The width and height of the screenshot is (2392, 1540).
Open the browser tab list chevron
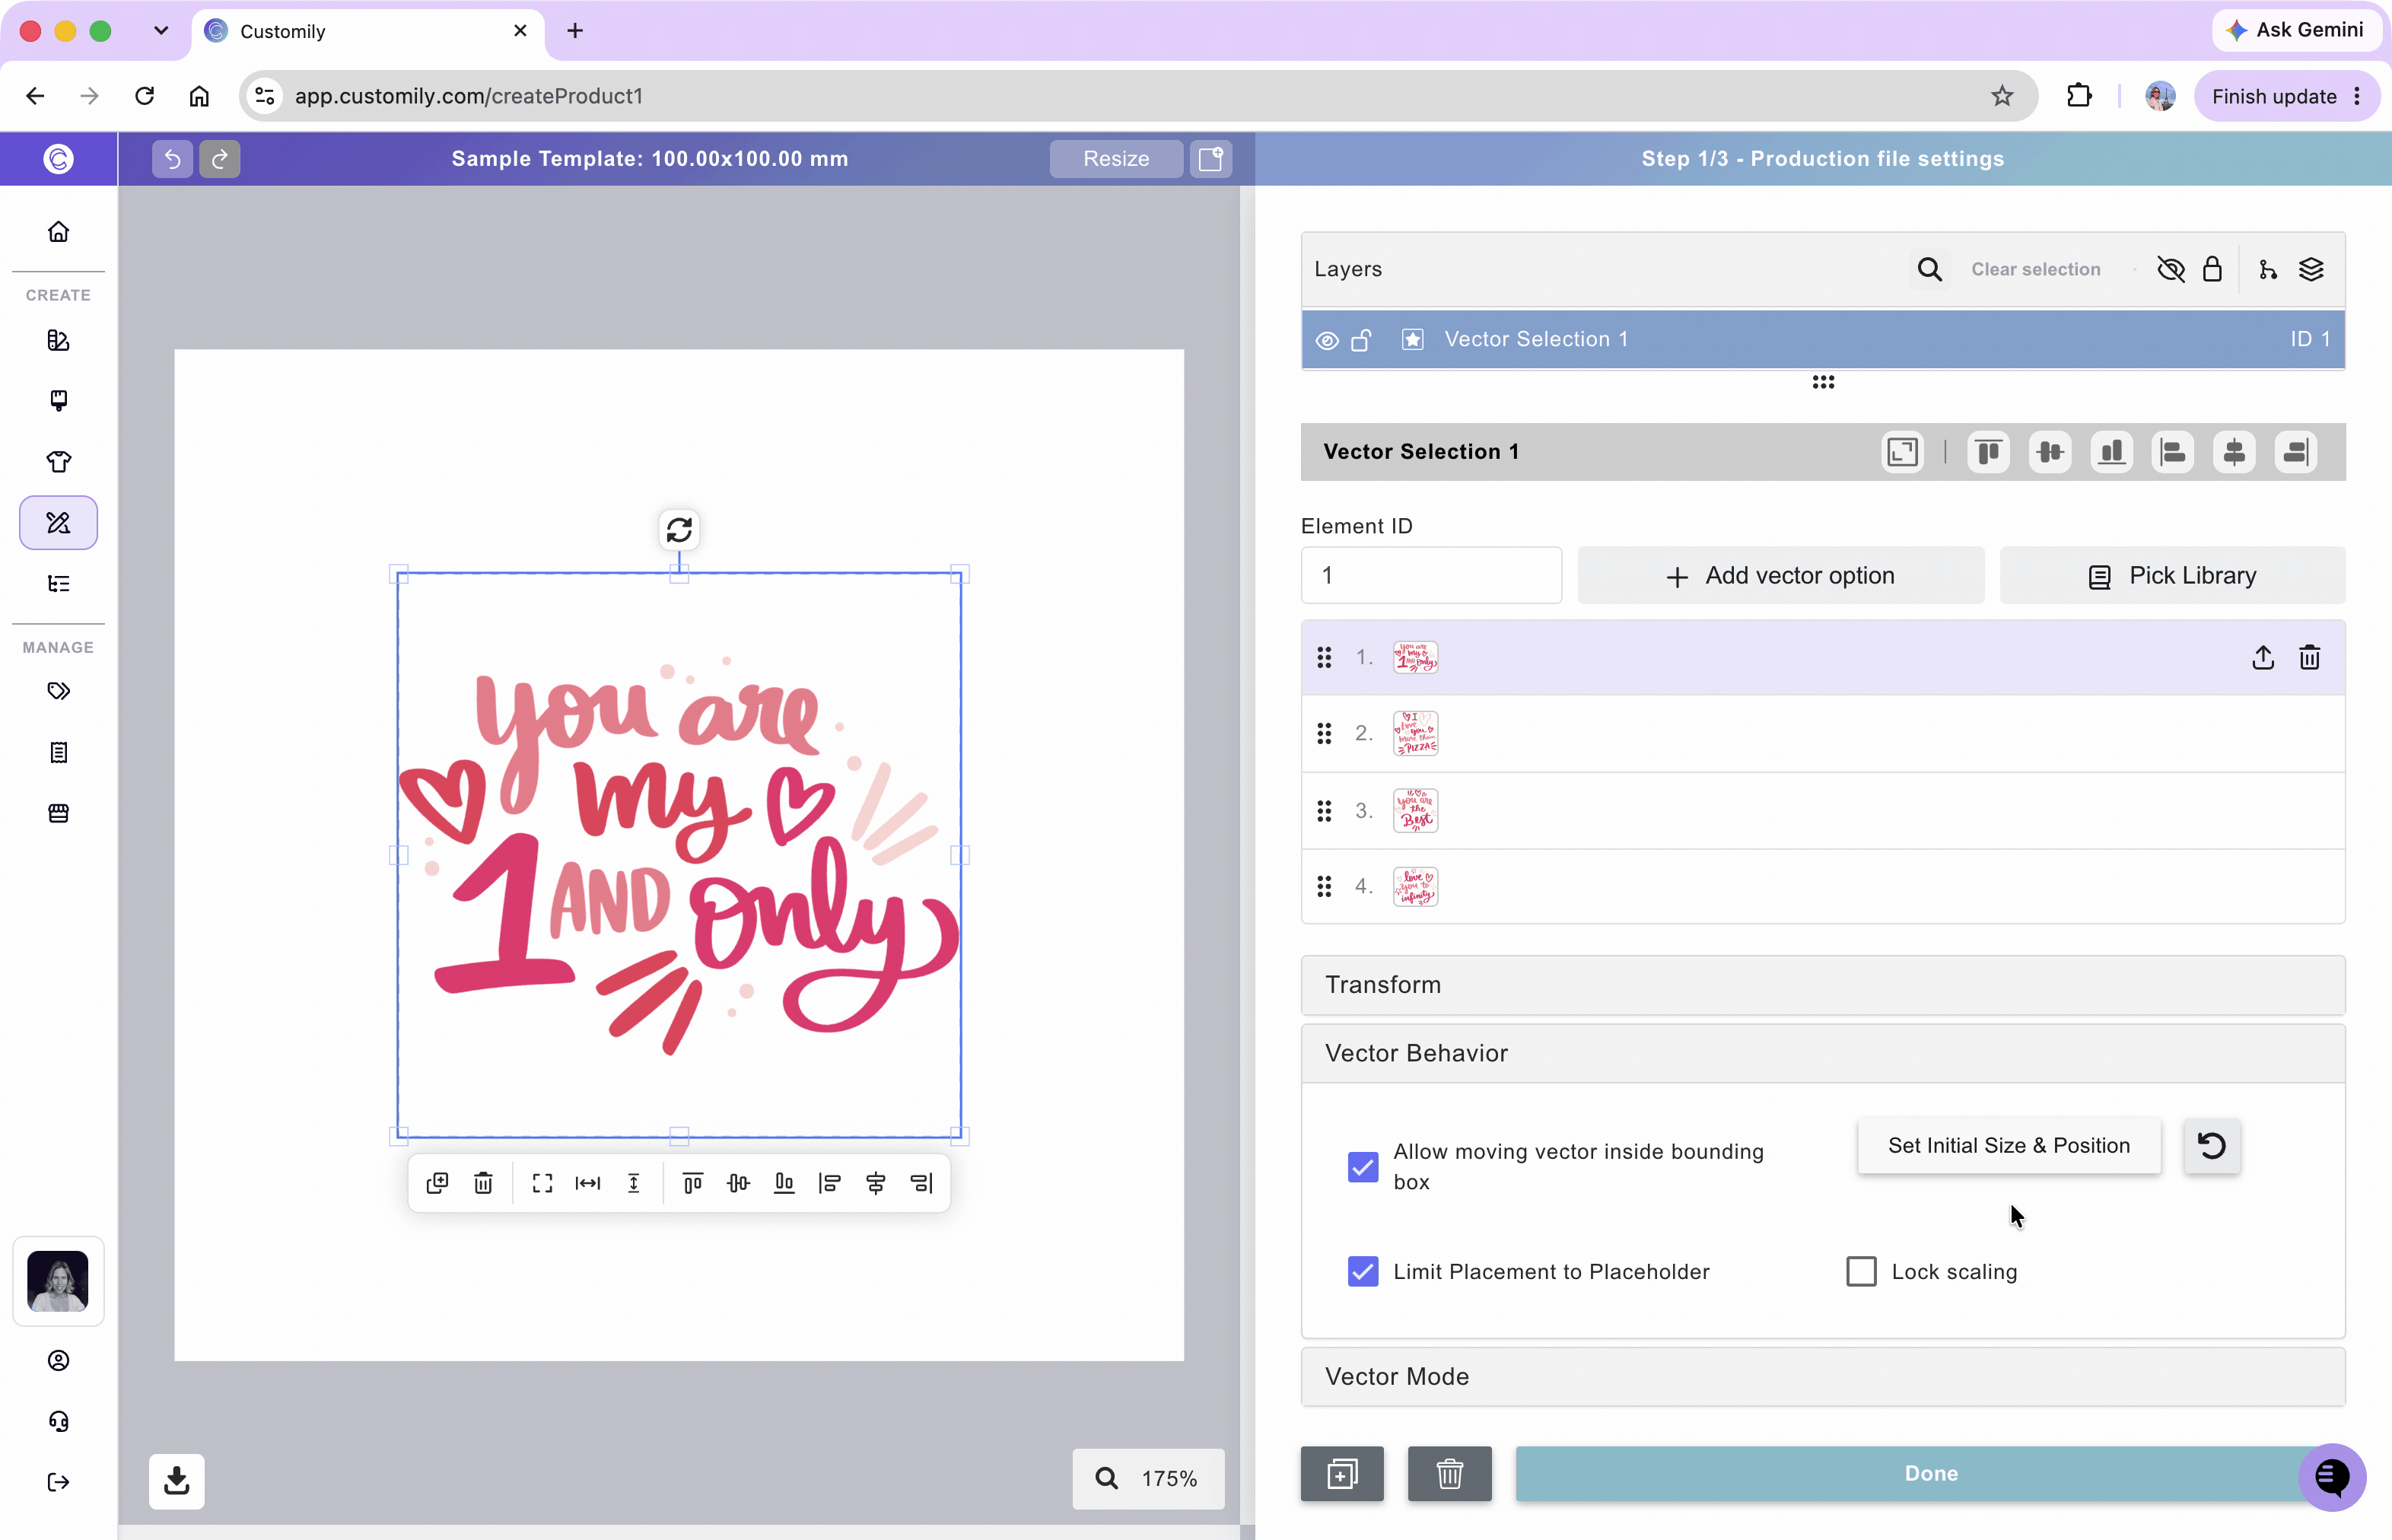160,31
